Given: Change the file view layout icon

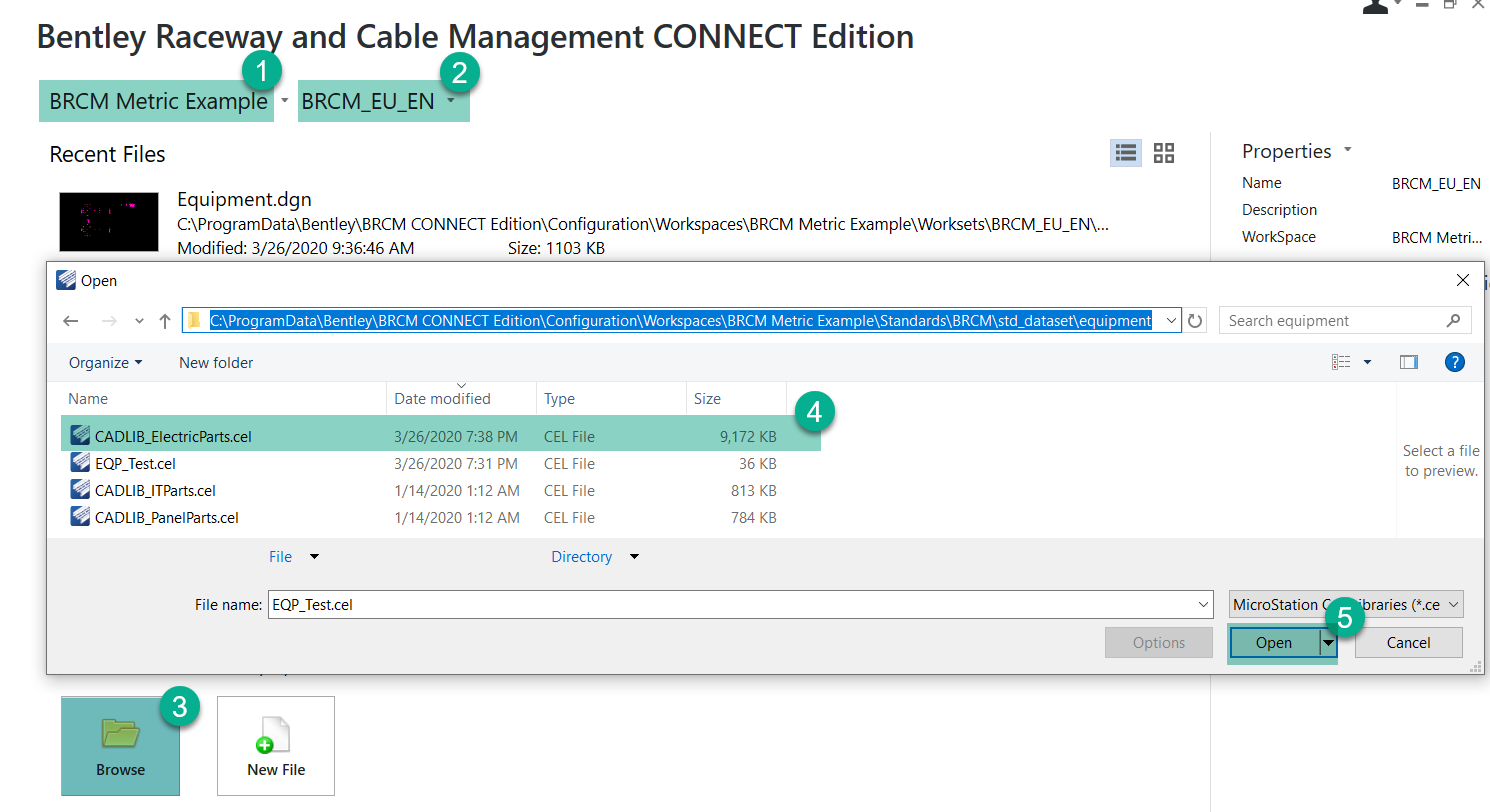Looking at the screenshot, I should coord(1341,362).
